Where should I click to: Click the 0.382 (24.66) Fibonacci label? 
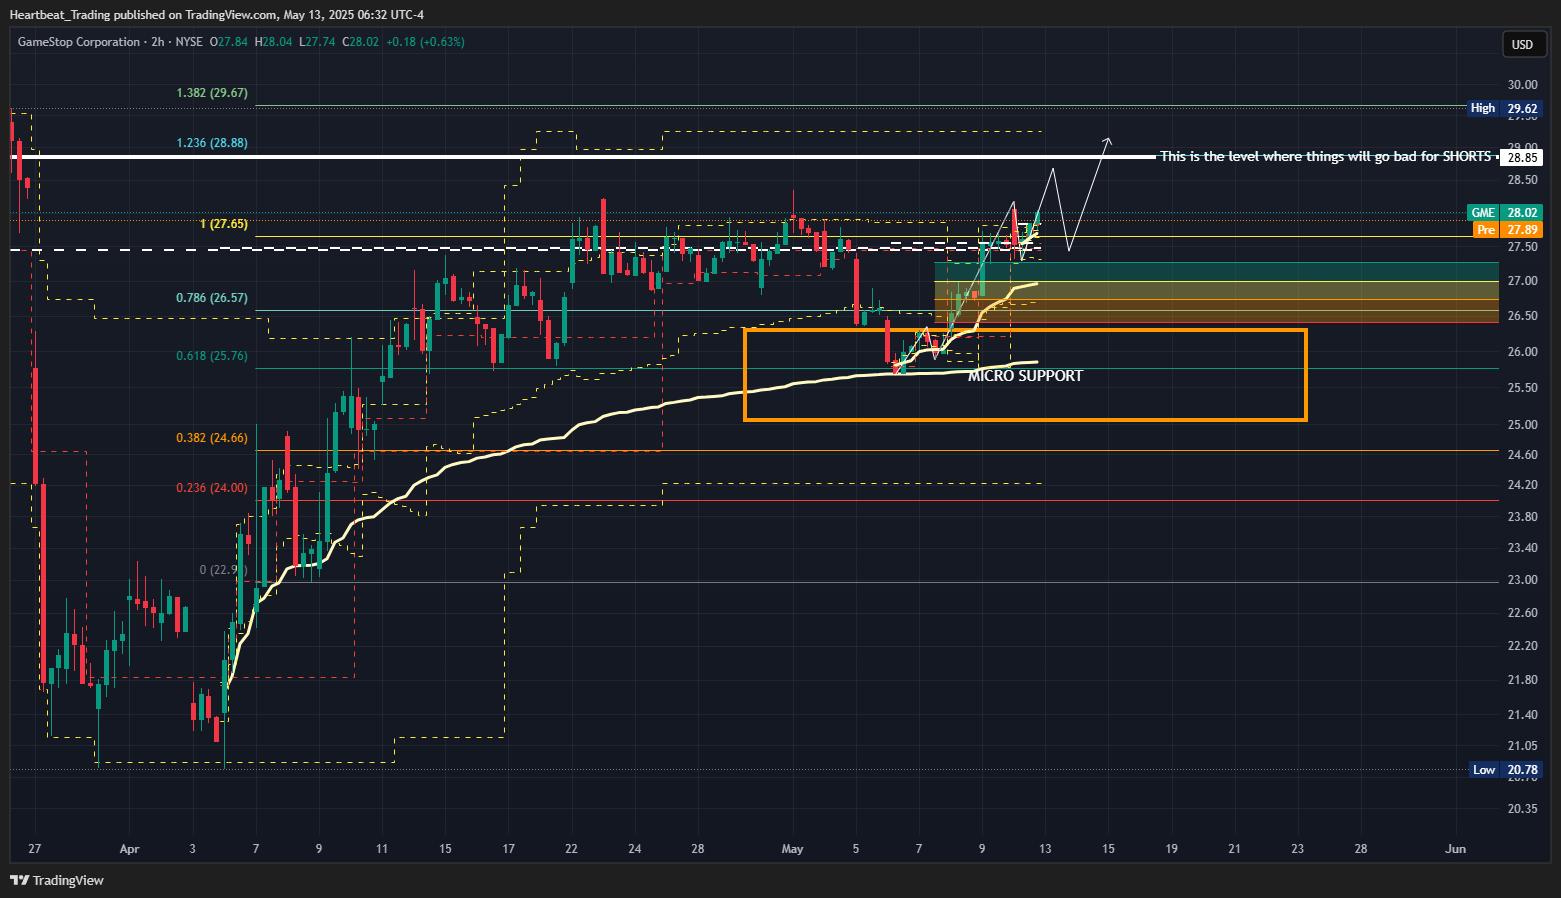pyautogui.click(x=212, y=438)
